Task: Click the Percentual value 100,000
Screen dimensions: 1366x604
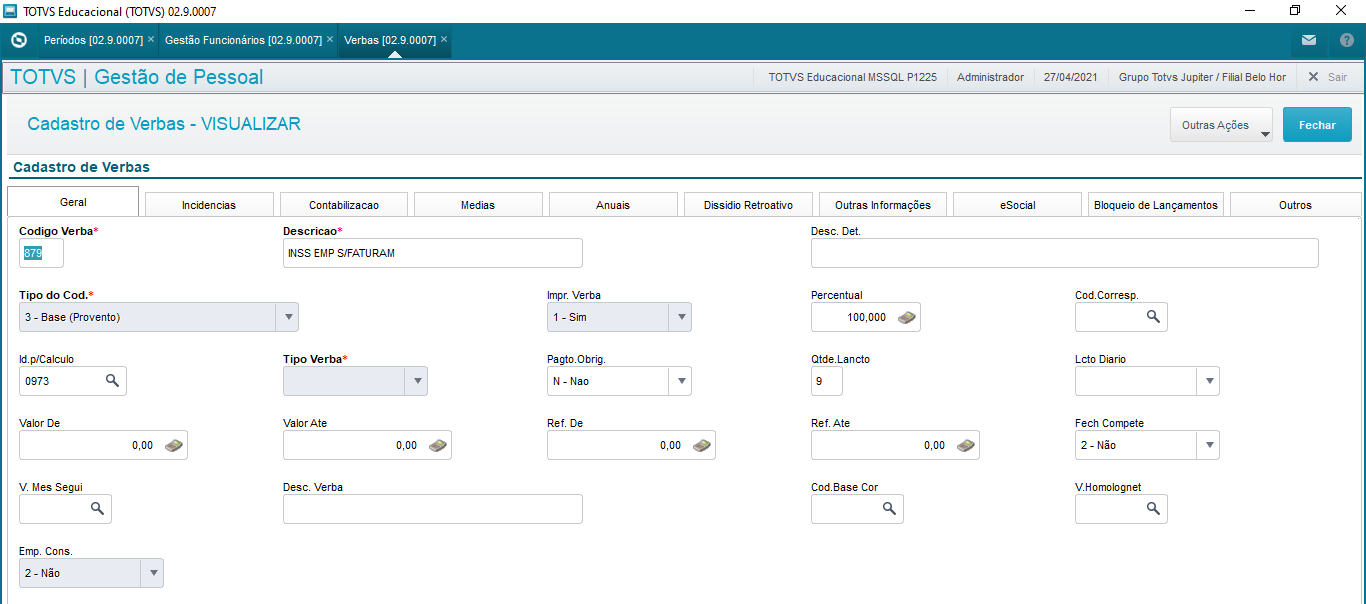Action: click(866, 317)
